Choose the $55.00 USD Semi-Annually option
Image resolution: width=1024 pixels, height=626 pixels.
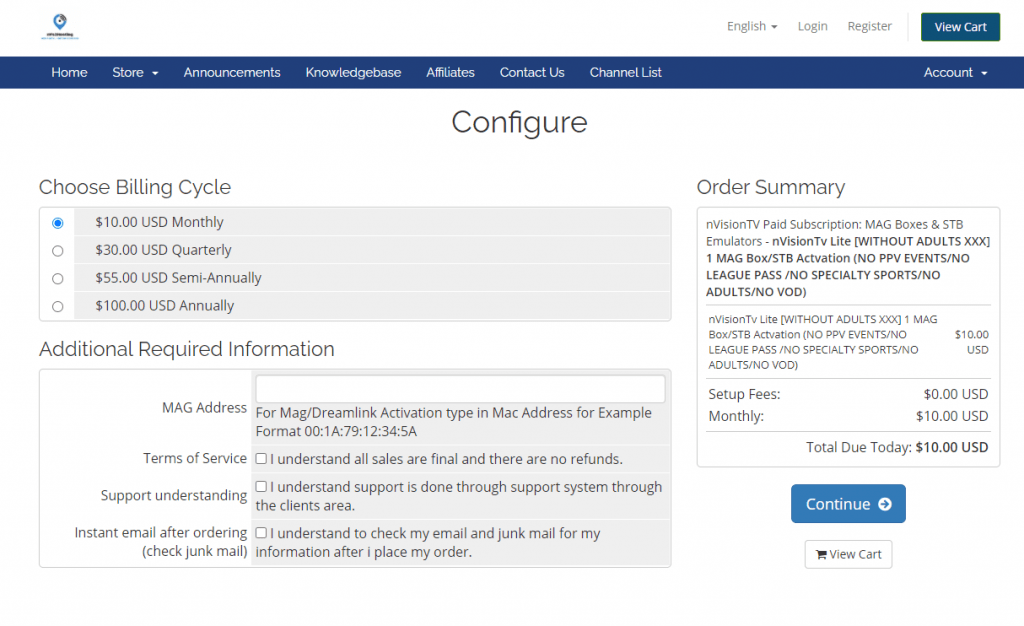point(57,279)
